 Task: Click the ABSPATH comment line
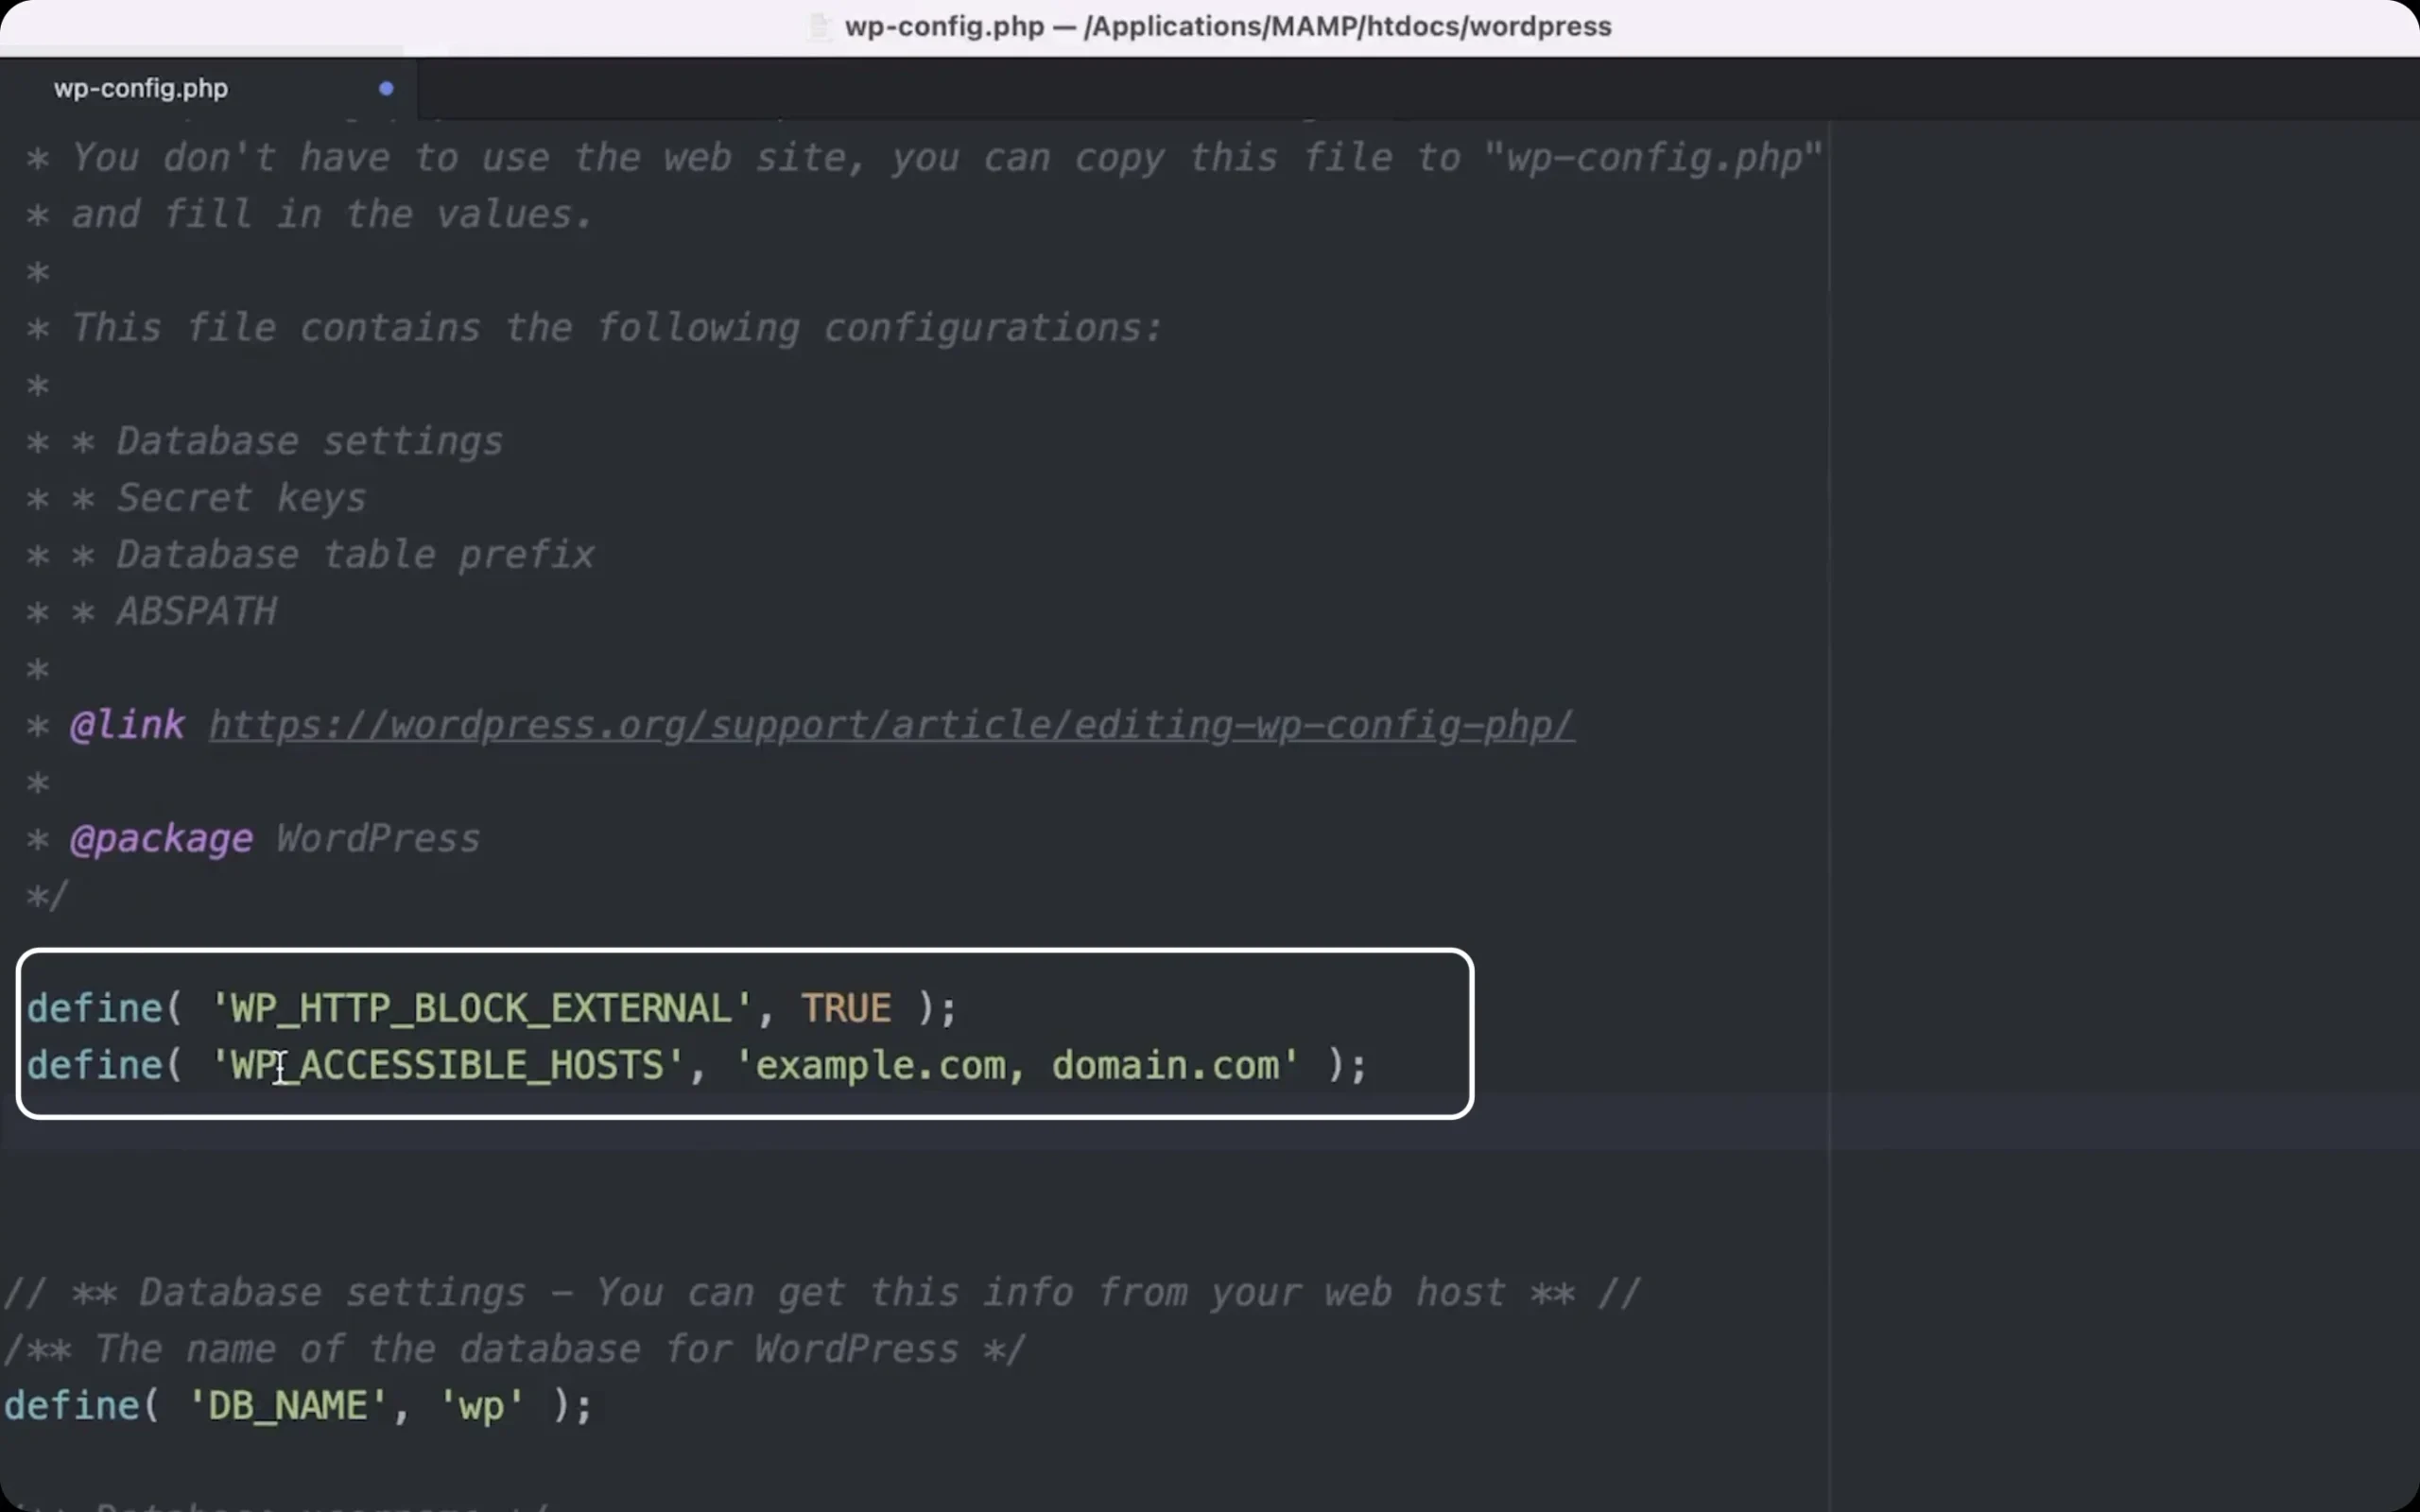click(x=152, y=611)
